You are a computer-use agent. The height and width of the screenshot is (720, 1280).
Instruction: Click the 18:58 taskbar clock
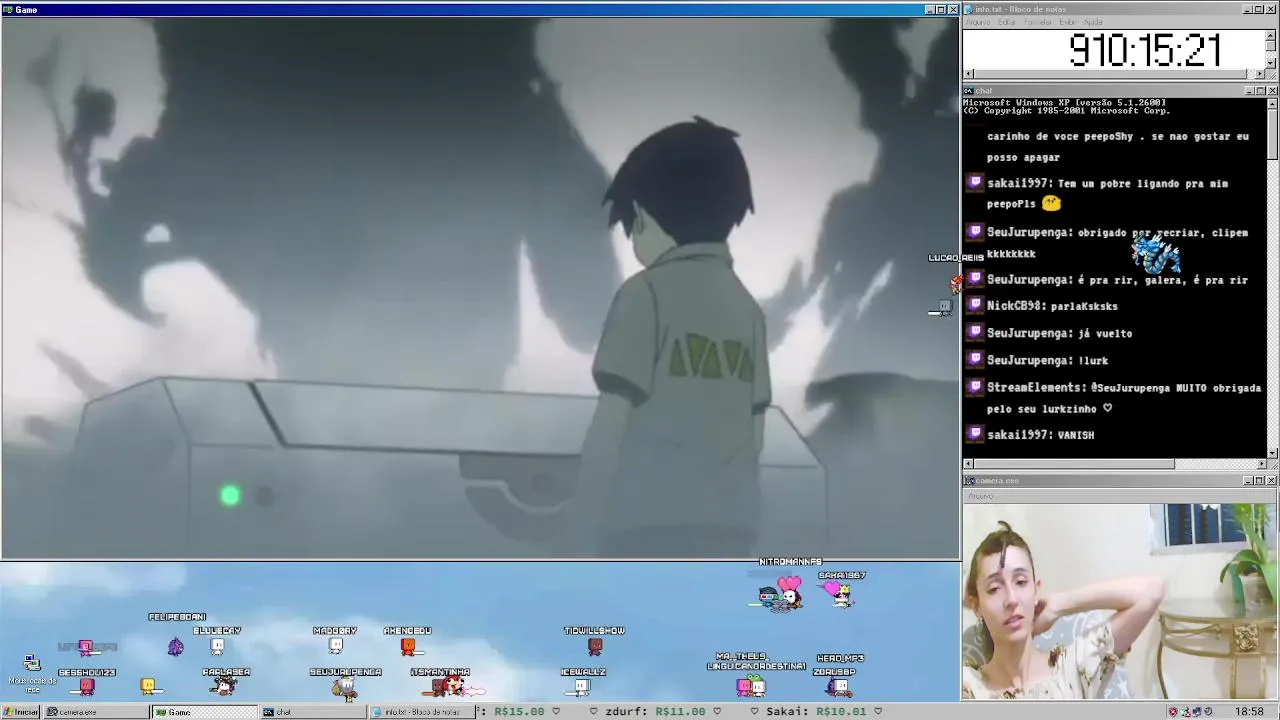coord(1249,712)
